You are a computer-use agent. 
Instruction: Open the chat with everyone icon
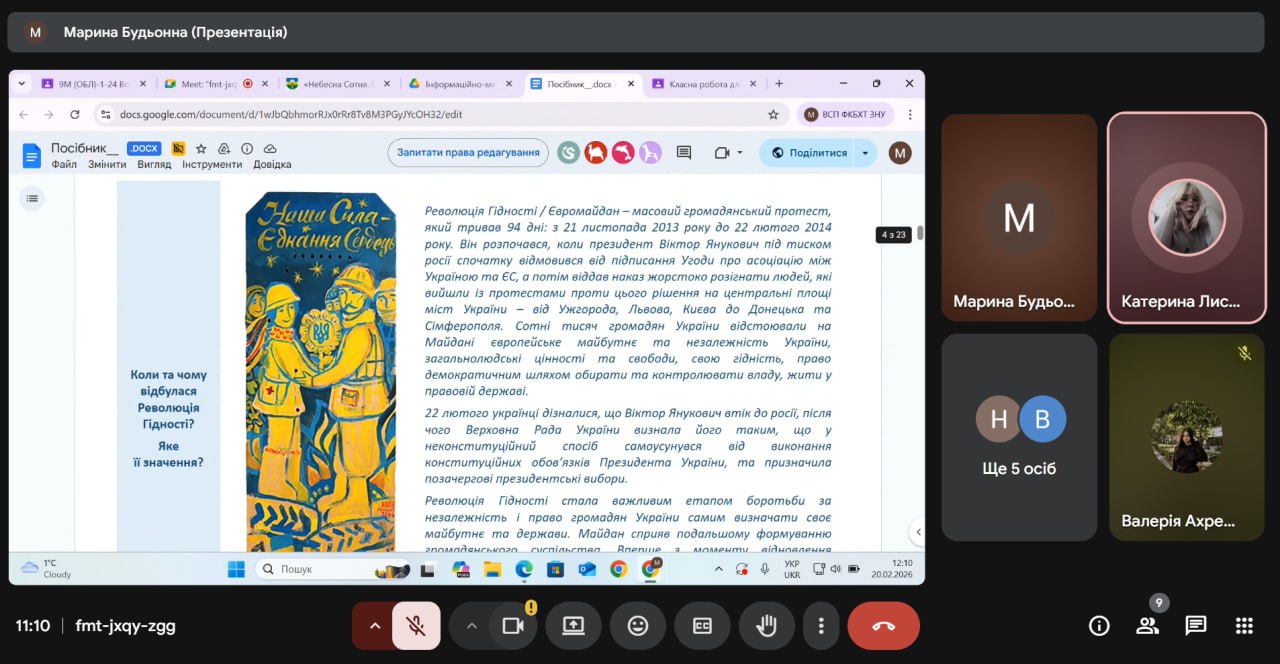point(1196,626)
